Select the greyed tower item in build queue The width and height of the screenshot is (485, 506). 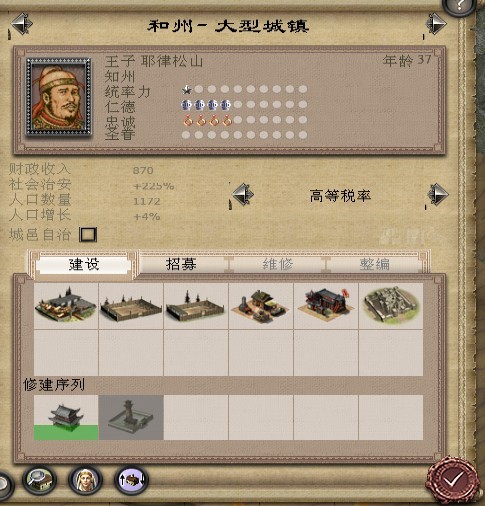[x=131, y=418]
